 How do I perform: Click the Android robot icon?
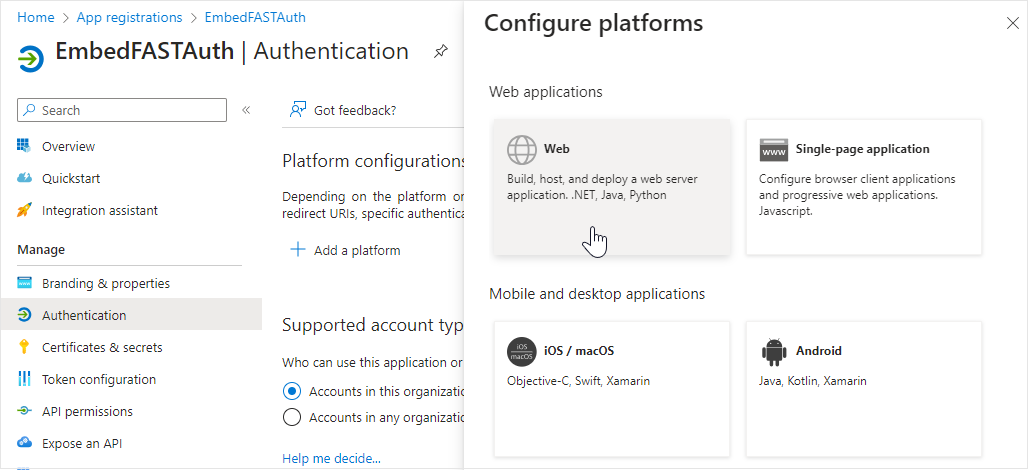[773, 351]
